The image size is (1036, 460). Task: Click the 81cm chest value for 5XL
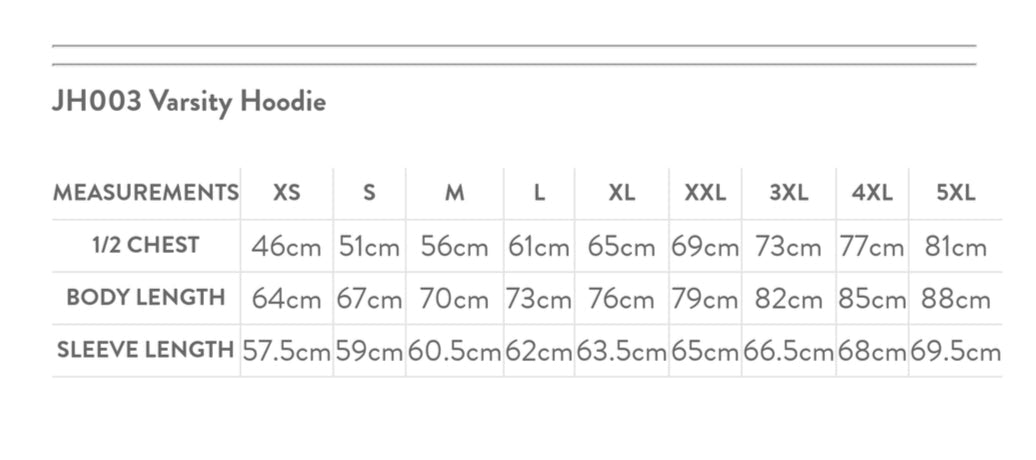(x=956, y=246)
